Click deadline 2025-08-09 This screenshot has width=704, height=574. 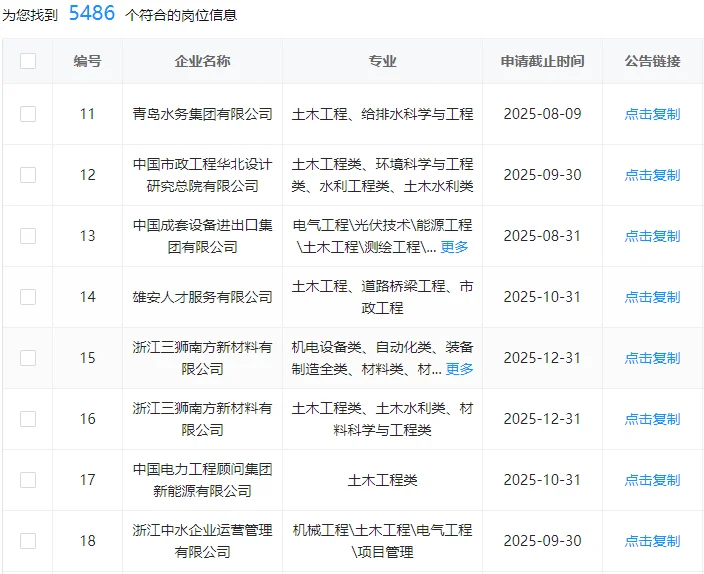[542, 114]
